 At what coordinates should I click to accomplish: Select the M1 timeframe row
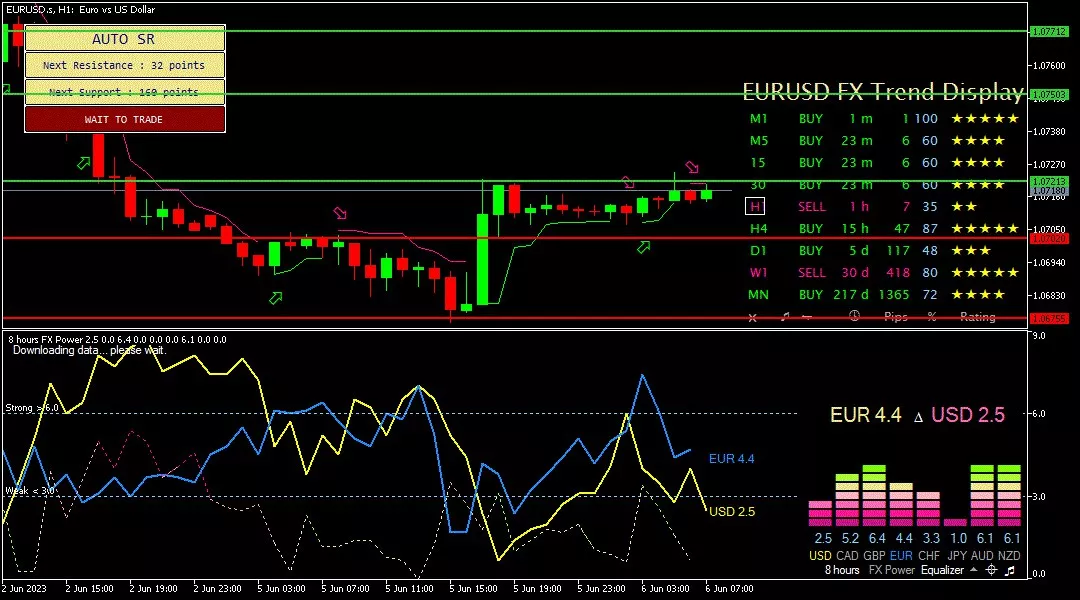(x=884, y=118)
